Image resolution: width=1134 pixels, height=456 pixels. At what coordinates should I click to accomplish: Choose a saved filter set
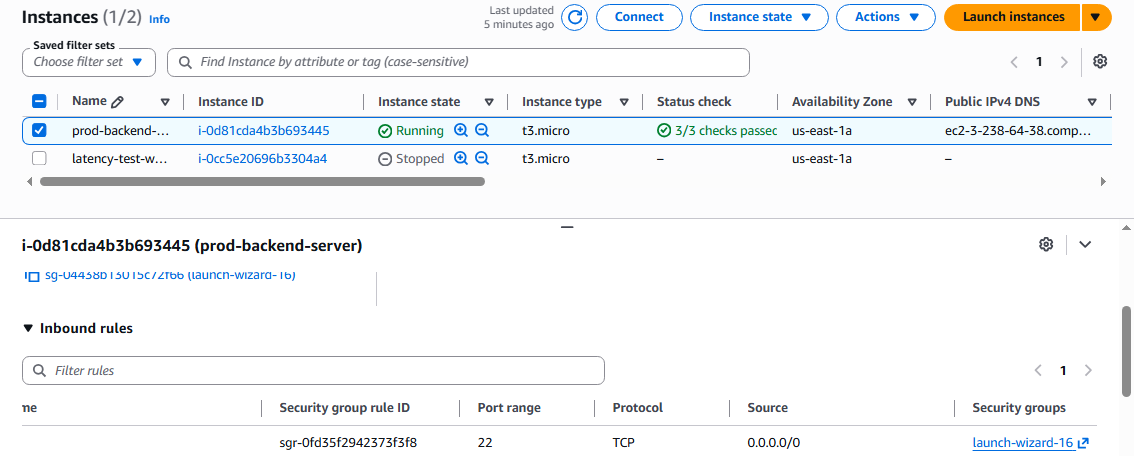[89, 62]
